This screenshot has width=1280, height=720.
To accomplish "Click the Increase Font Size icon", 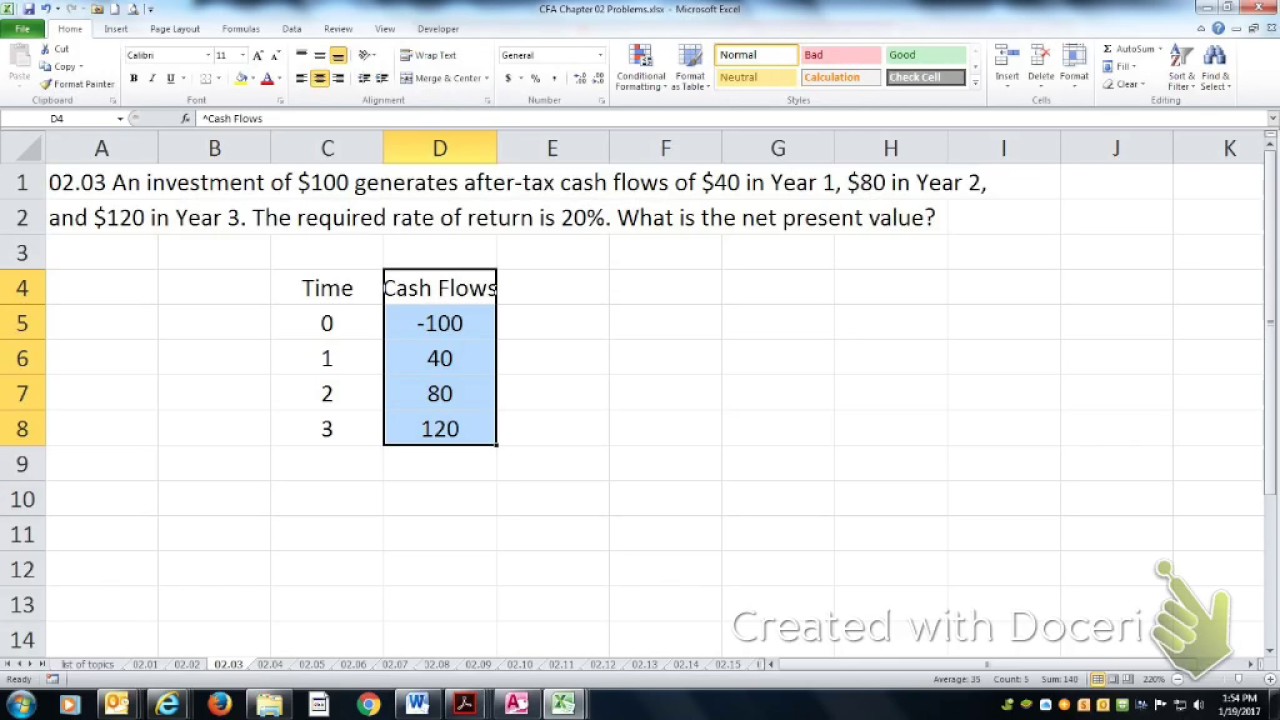I will click(258, 55).
